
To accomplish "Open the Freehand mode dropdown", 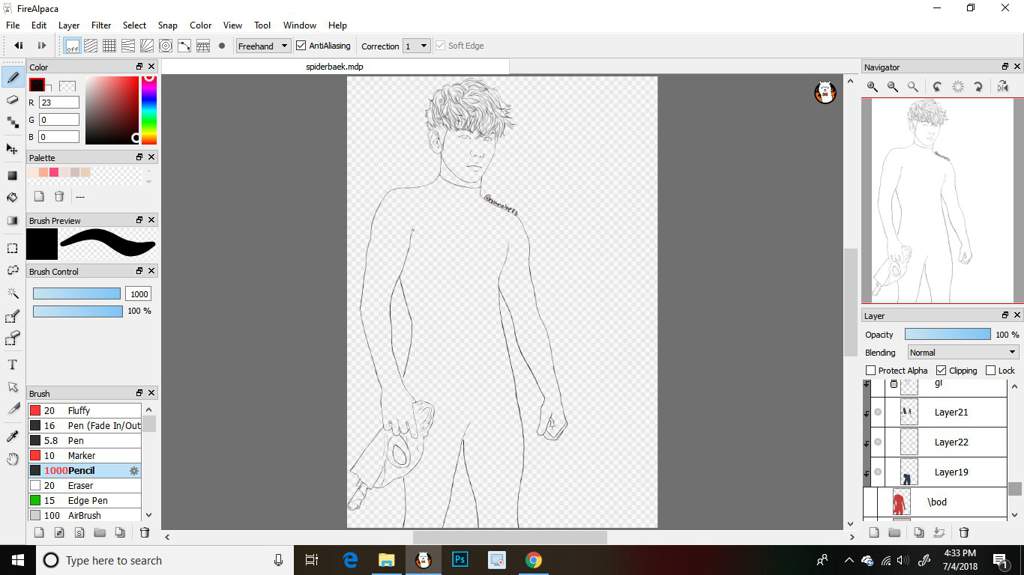I will 263,46.
